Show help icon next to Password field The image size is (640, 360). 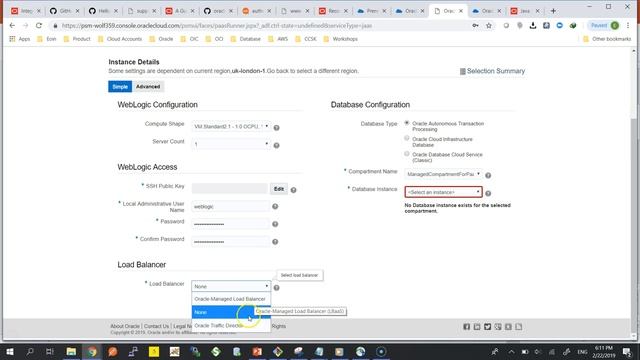275,224
